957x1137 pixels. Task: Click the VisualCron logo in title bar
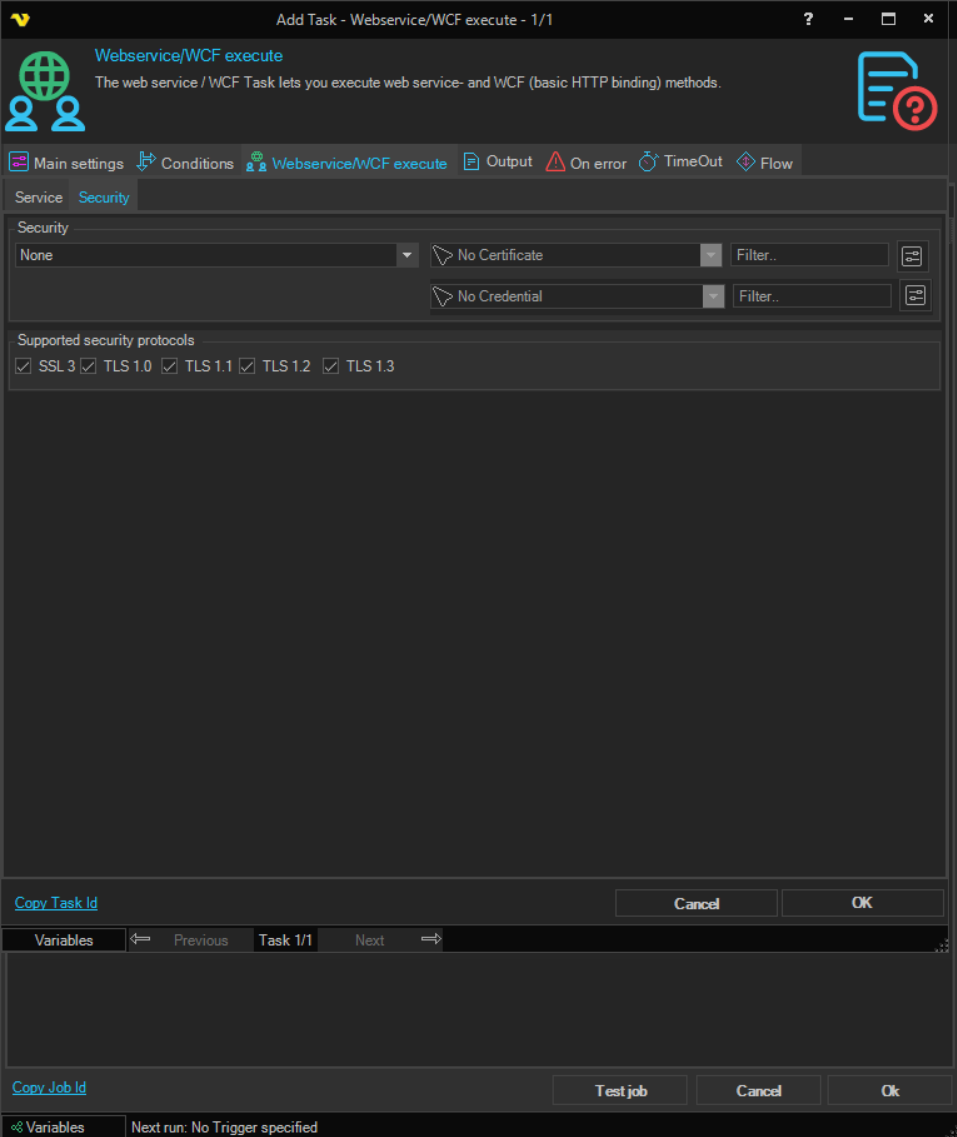coord(20,20)
